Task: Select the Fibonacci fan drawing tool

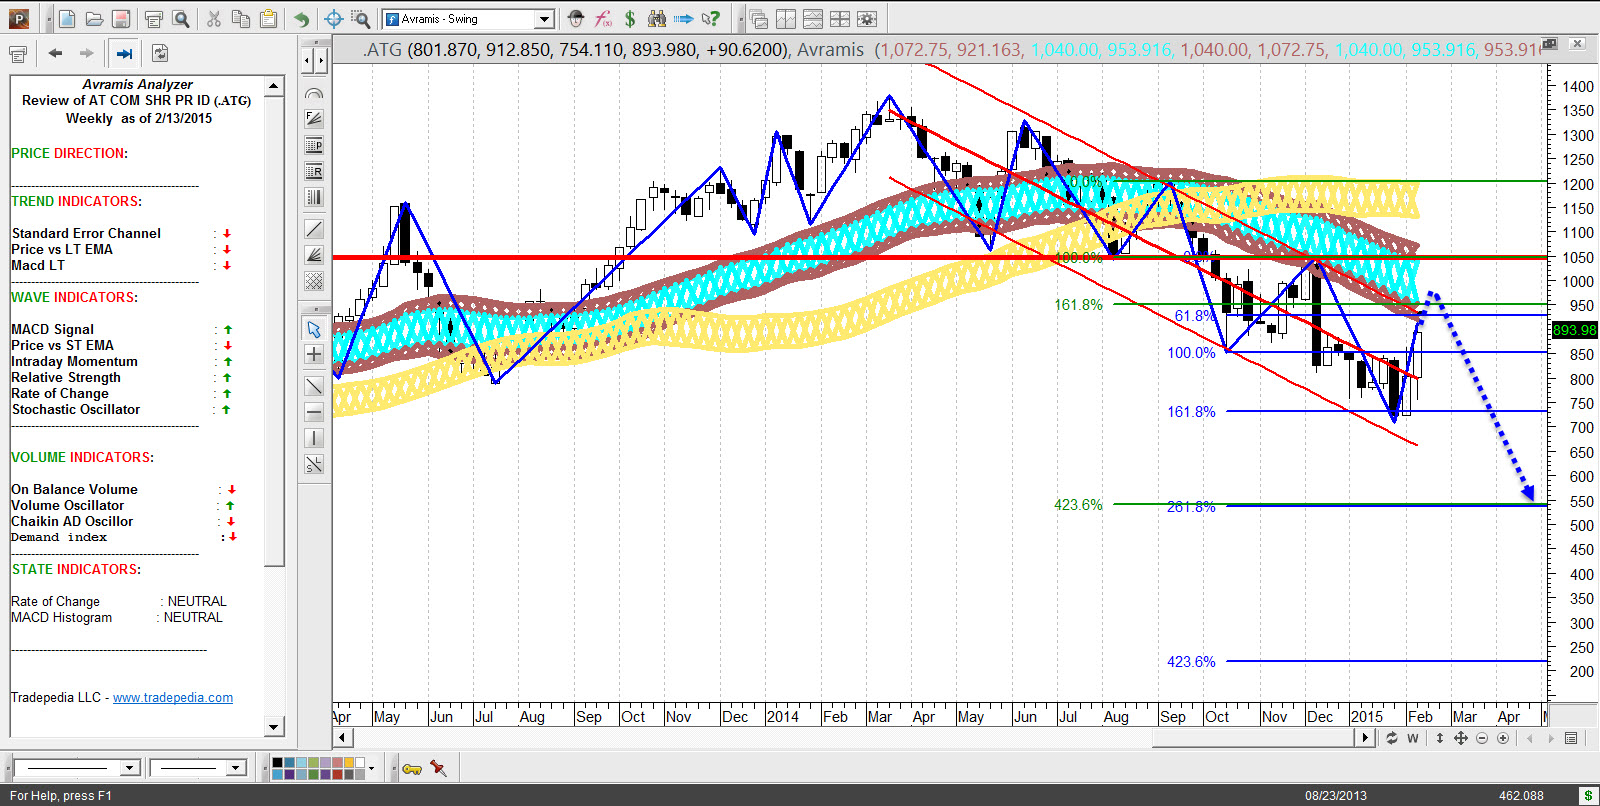Action: [x=314, y=255]
